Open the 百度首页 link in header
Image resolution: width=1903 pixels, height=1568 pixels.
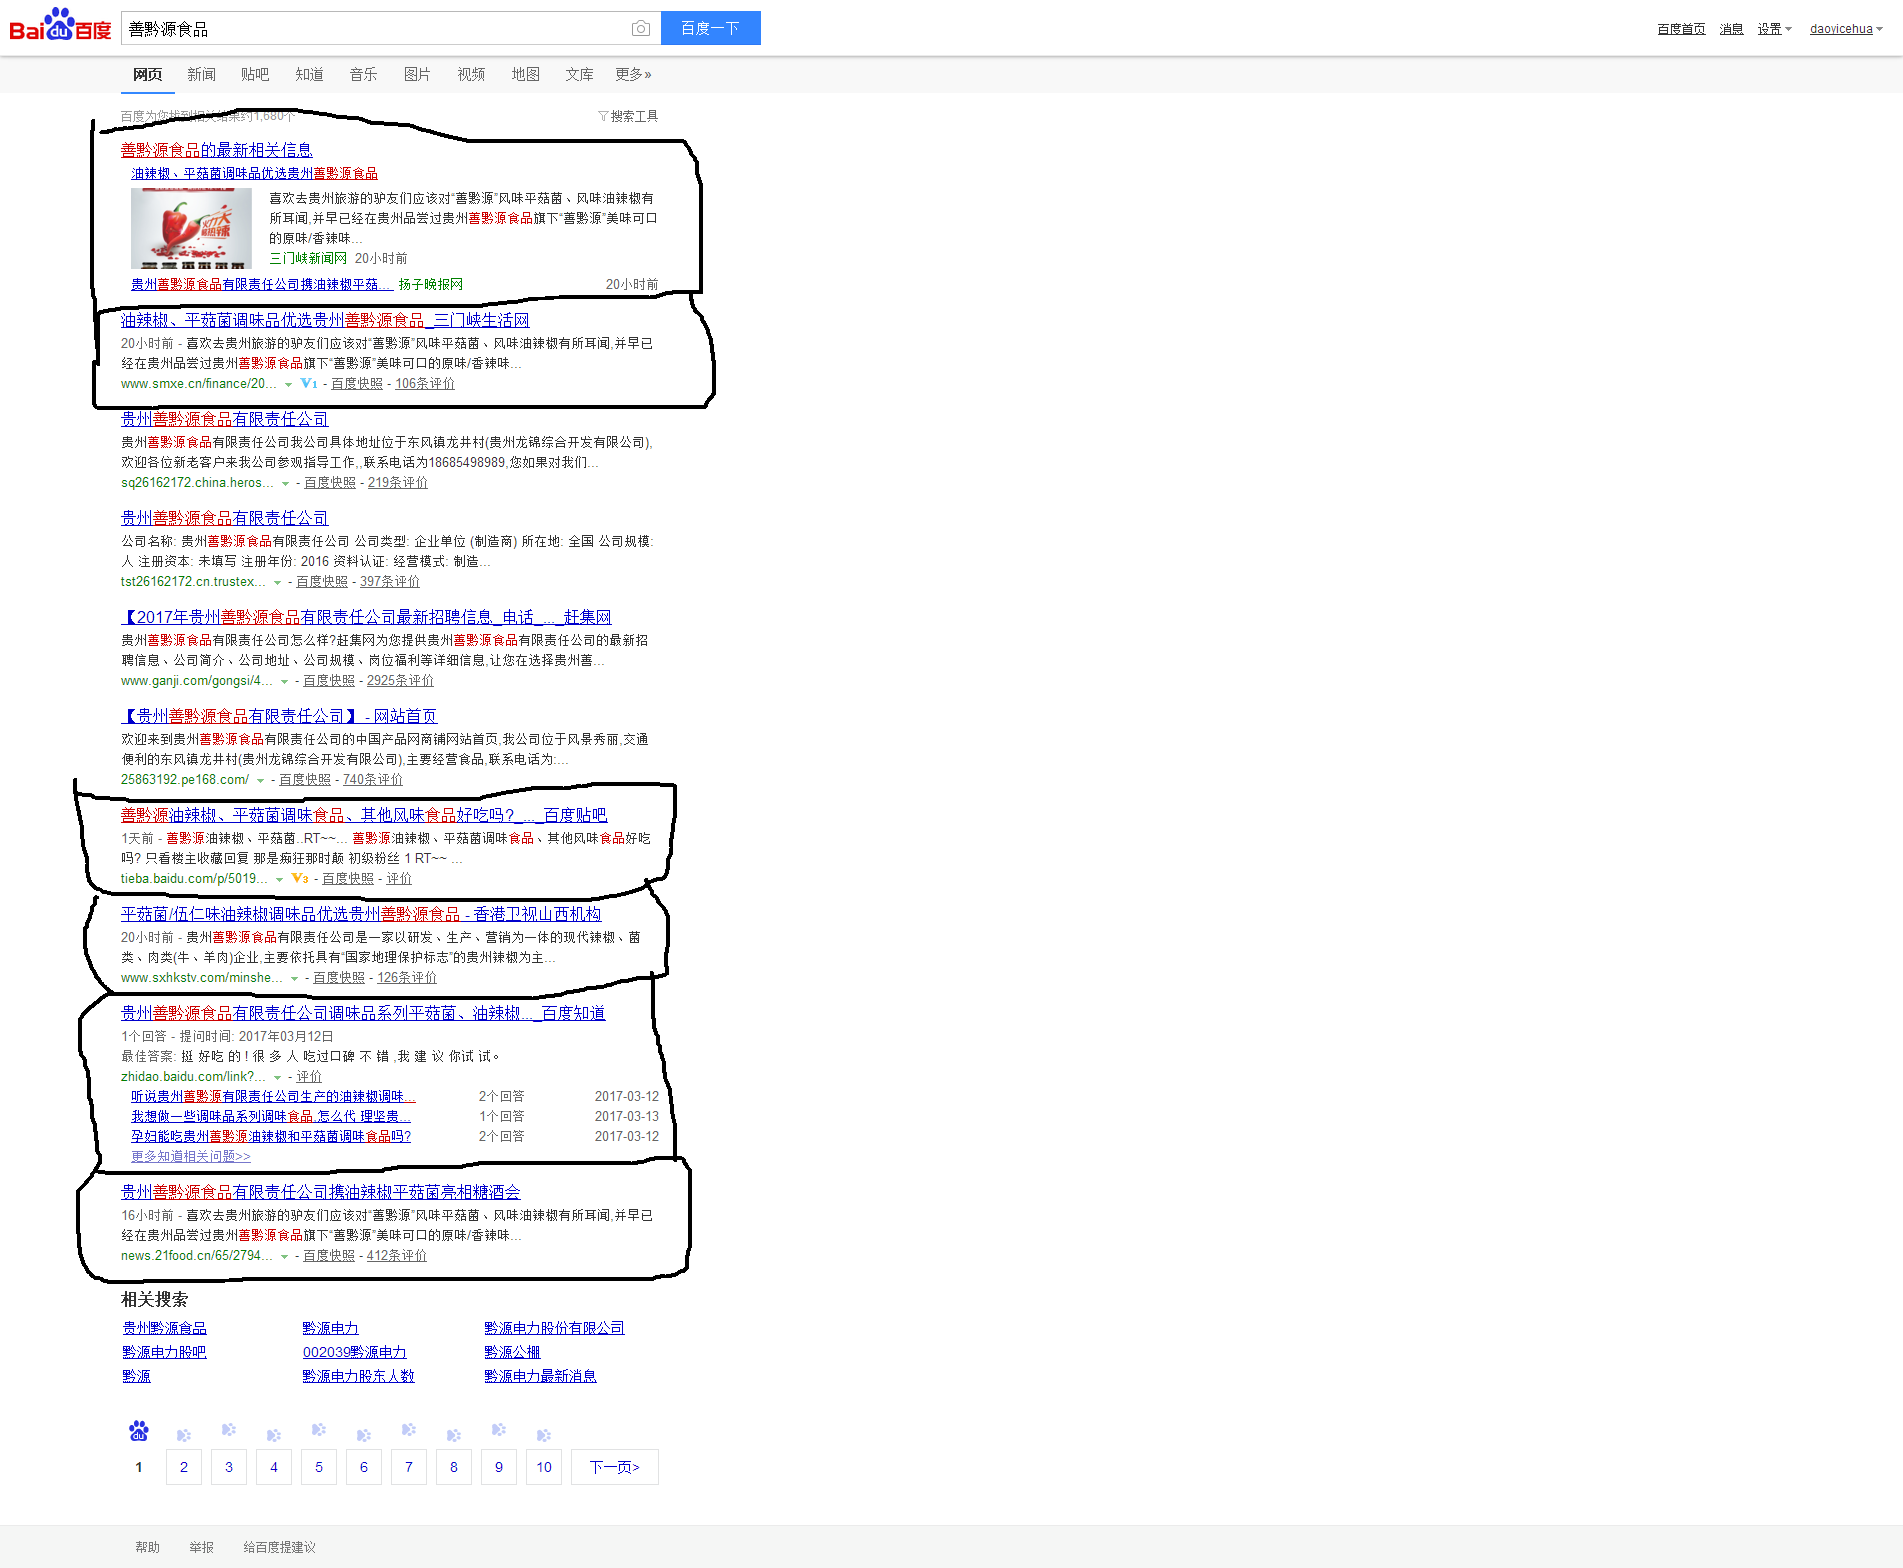tap(1681, 29)
